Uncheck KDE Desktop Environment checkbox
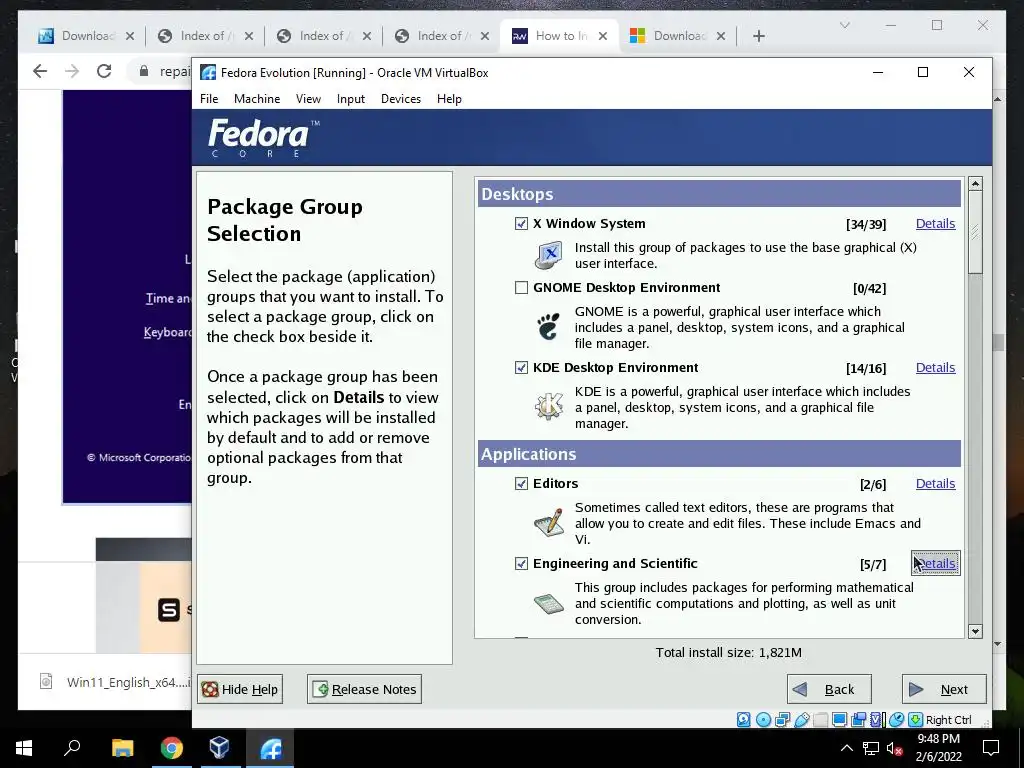The image size is (1024, 768). point(521,367)
